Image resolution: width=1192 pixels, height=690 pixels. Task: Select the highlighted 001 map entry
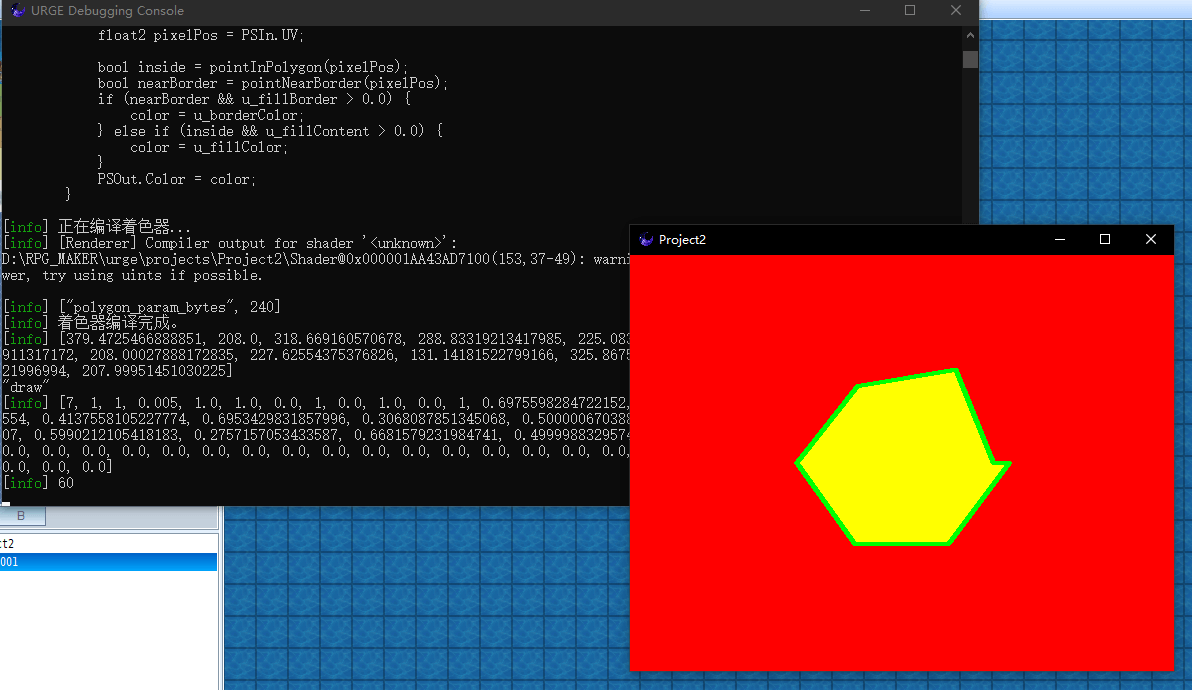point(100,562)
